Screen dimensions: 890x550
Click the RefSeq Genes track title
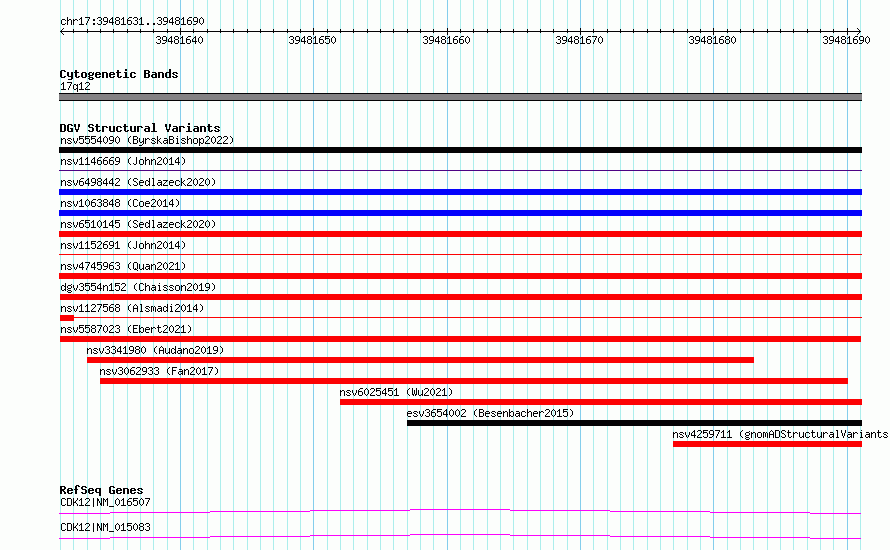click(x=101, y=490)
